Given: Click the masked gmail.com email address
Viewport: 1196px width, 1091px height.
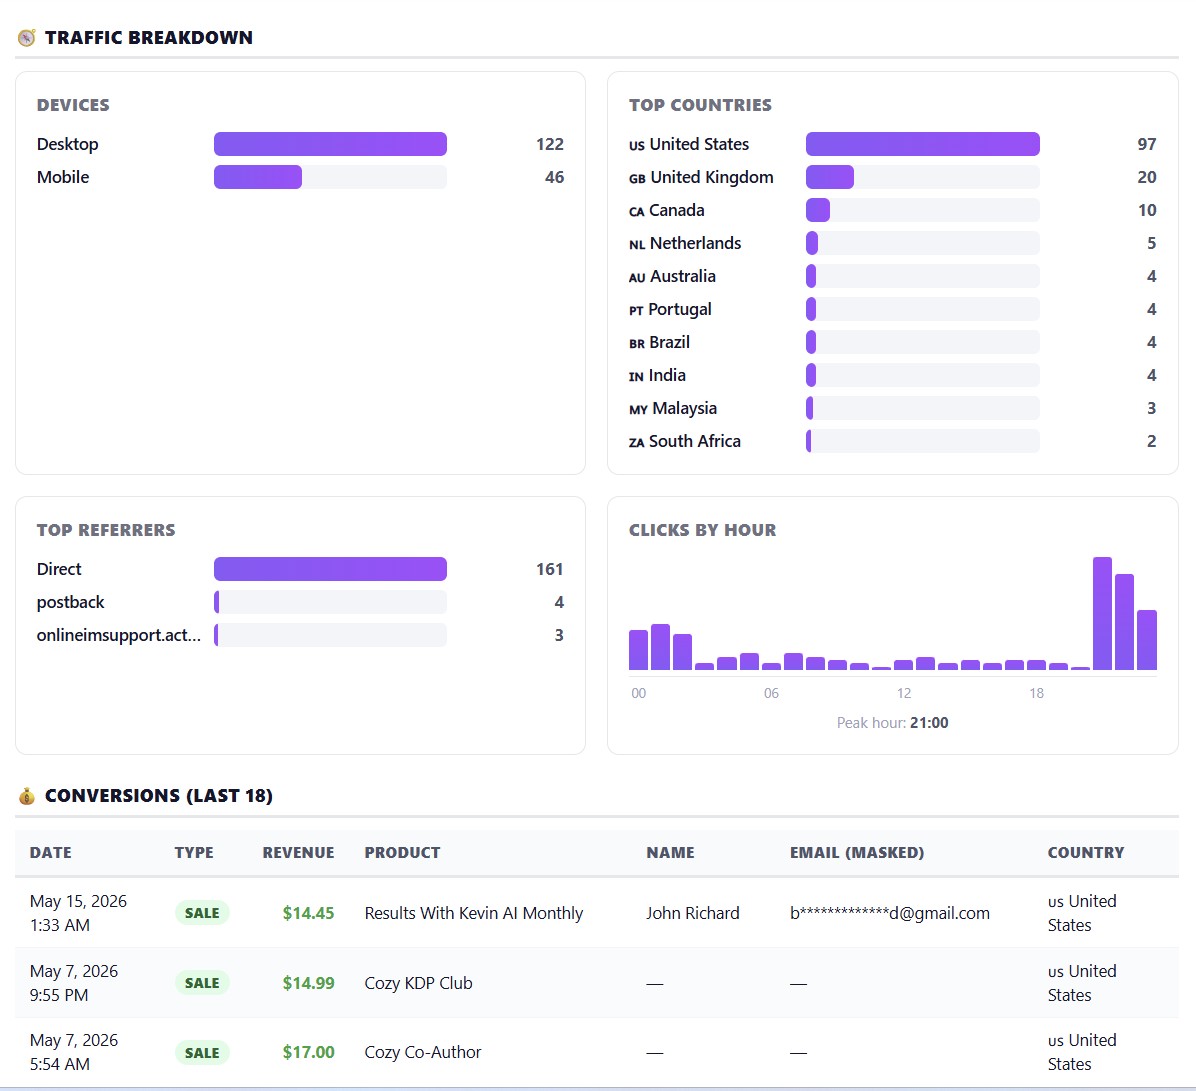Looking at the screenshot, I should [889, 913].
